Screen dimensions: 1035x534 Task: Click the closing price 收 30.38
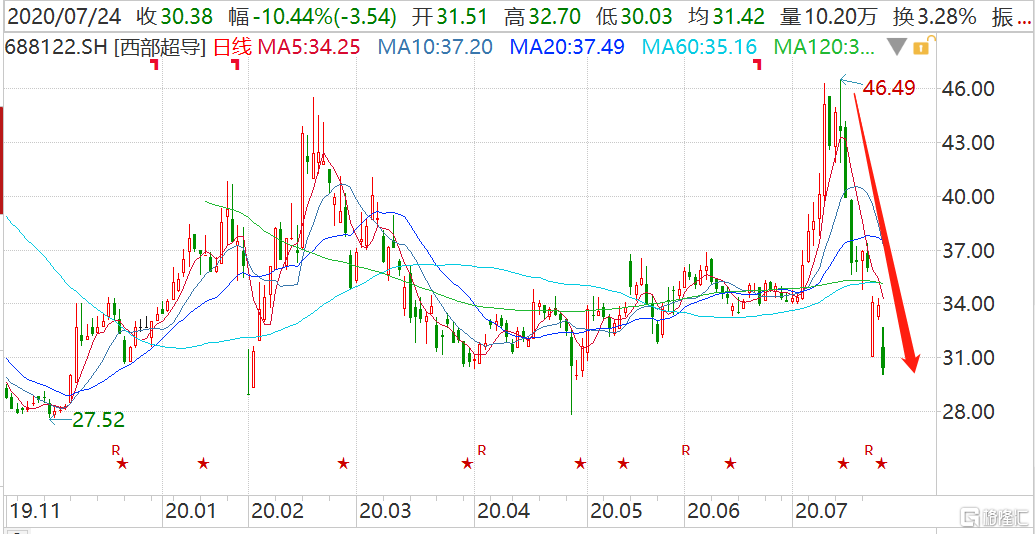176,18
